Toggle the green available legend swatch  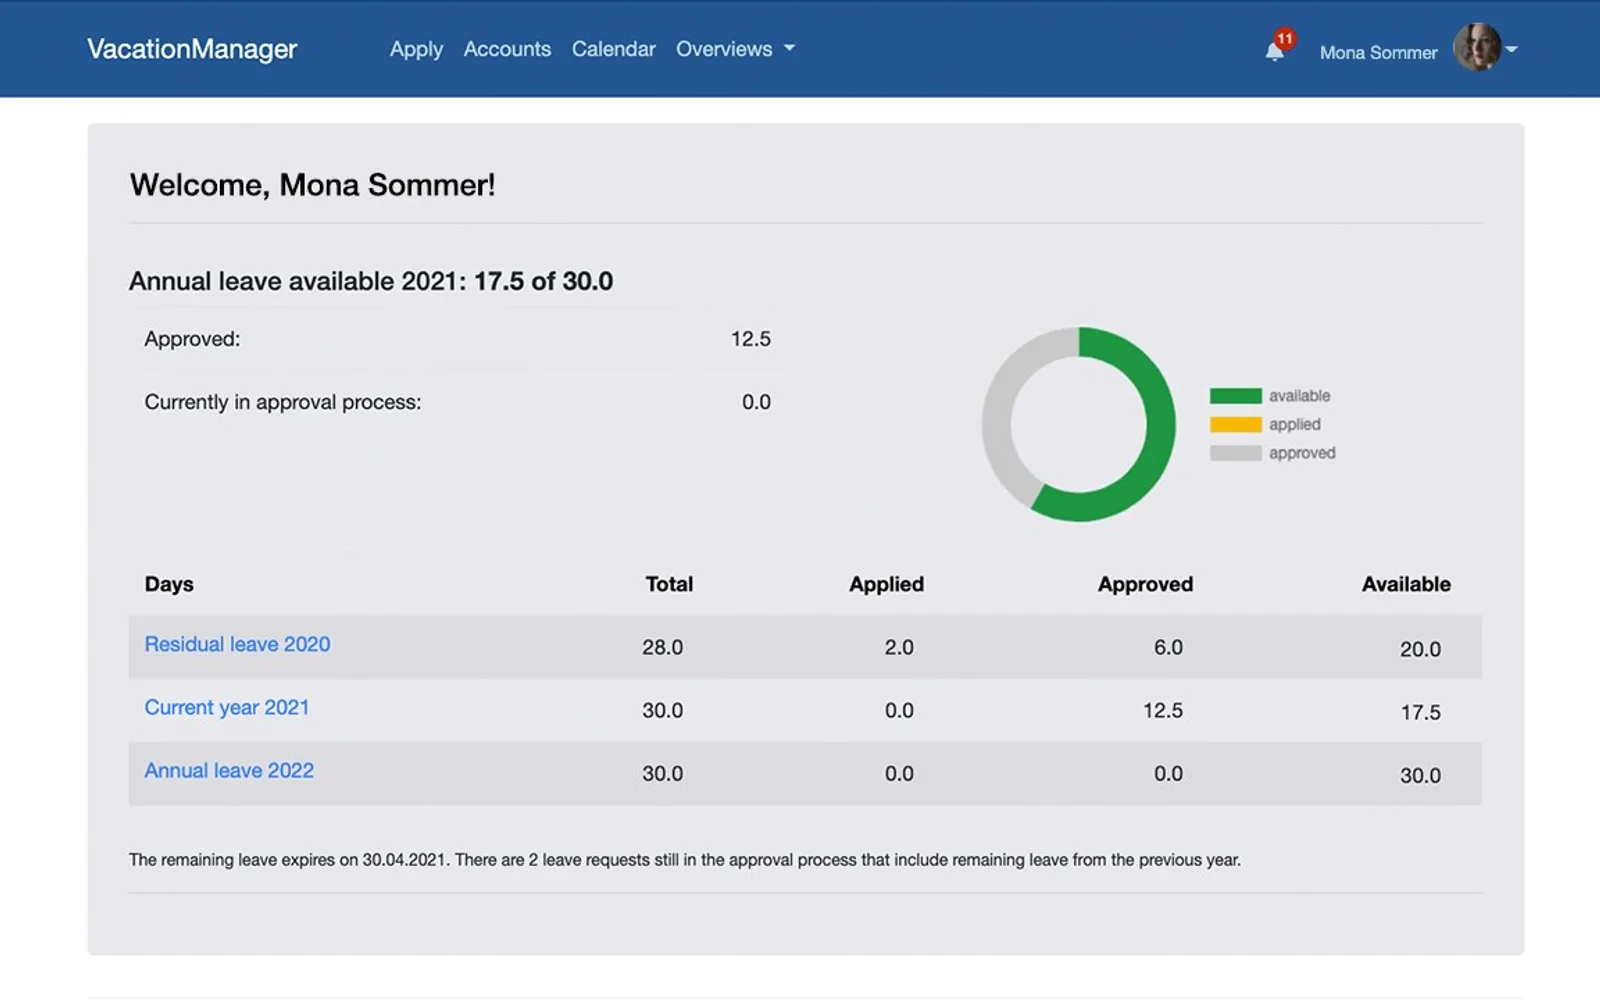(x=1235, y=396)
